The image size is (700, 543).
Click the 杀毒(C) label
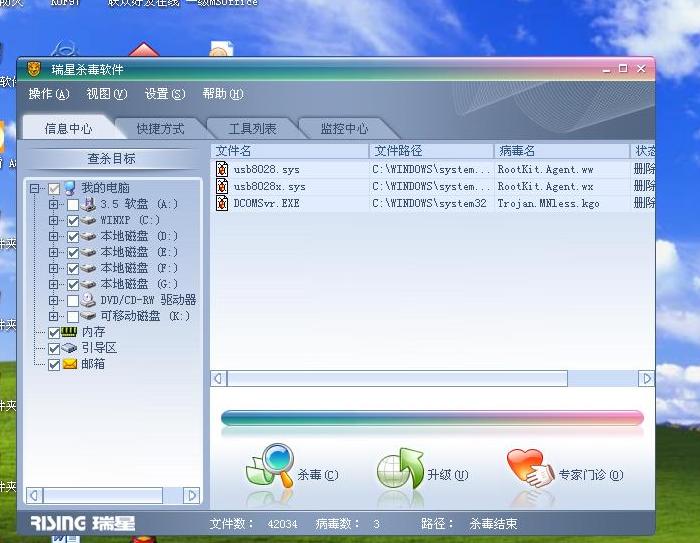tap(317, 475)
